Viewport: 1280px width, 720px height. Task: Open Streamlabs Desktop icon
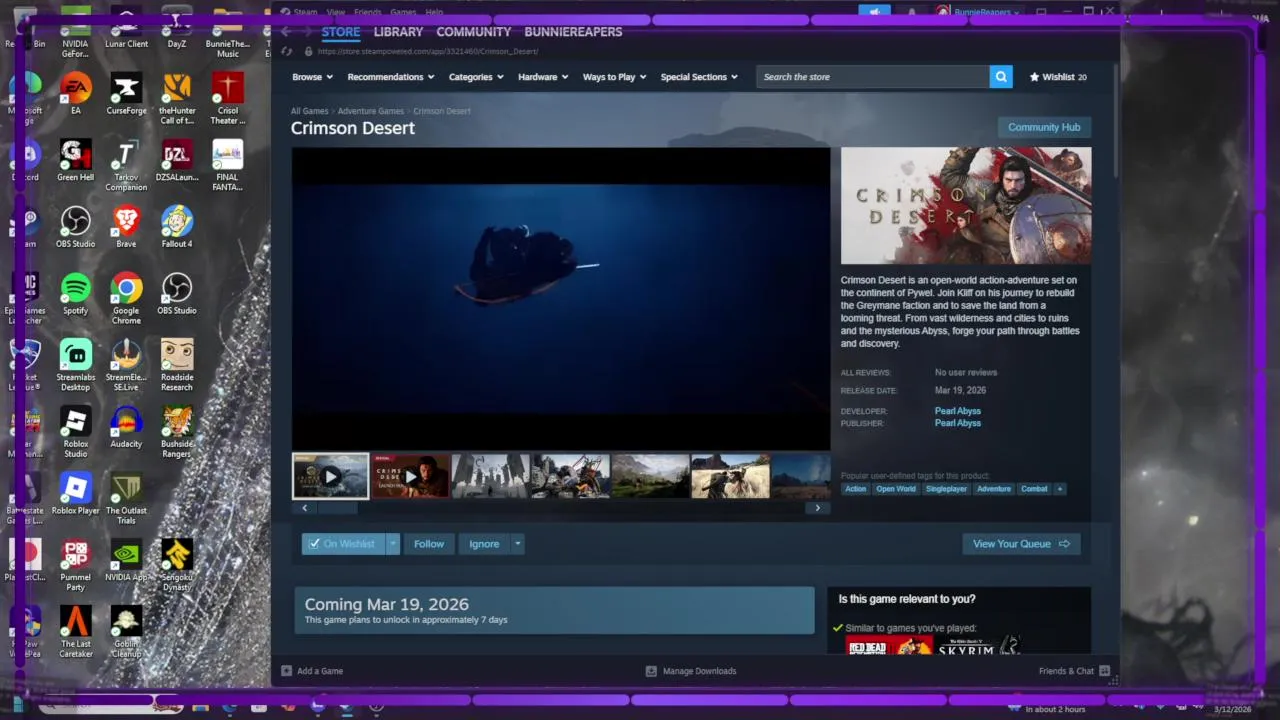[x=75, y=365]
